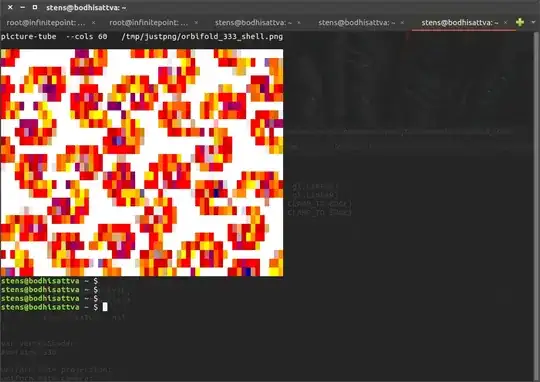
Task: Click the window title stens@bodhisattva: ~
Action: coord(86,8)
